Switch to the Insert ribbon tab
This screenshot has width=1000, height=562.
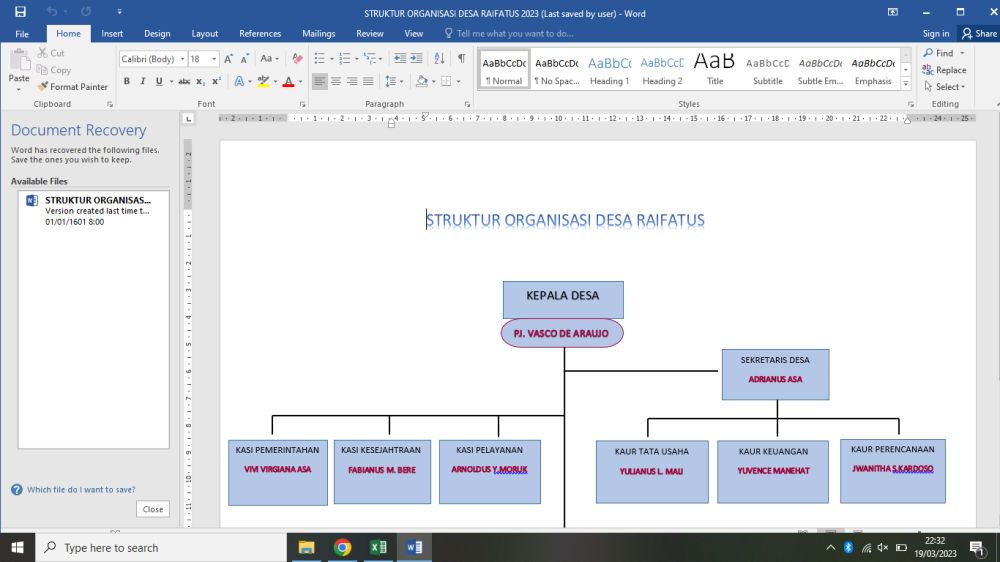[112, 34]
